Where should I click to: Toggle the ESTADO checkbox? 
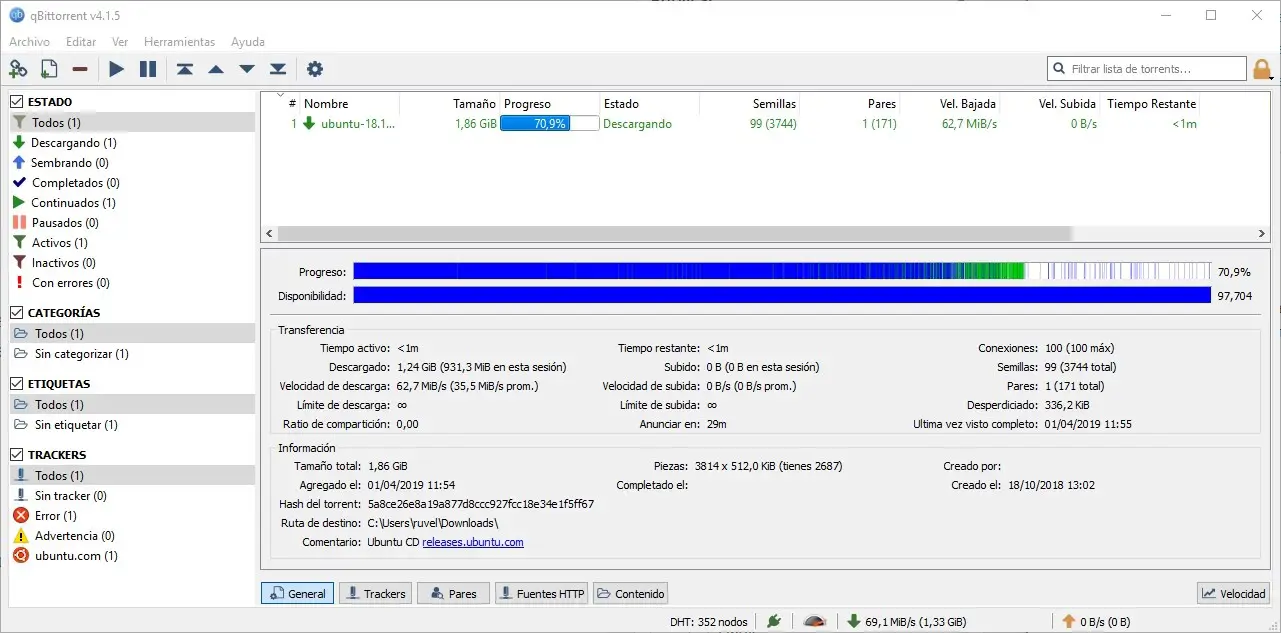tap(17, 102)
